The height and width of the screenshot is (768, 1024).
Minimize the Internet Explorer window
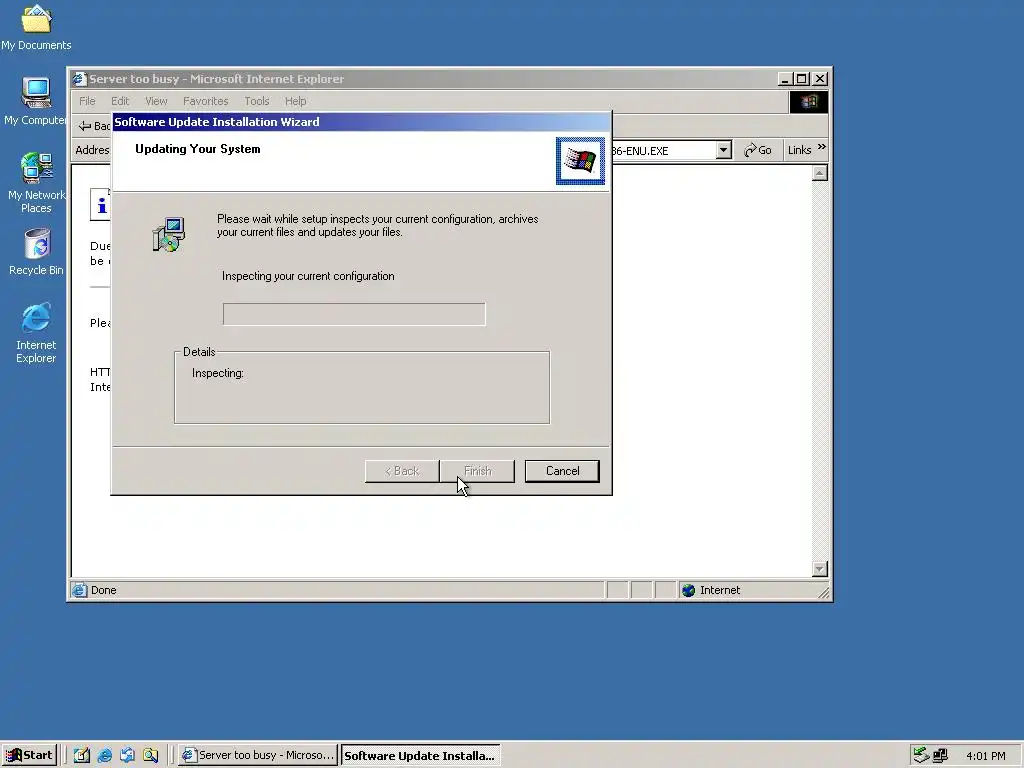tap(786, 79)
